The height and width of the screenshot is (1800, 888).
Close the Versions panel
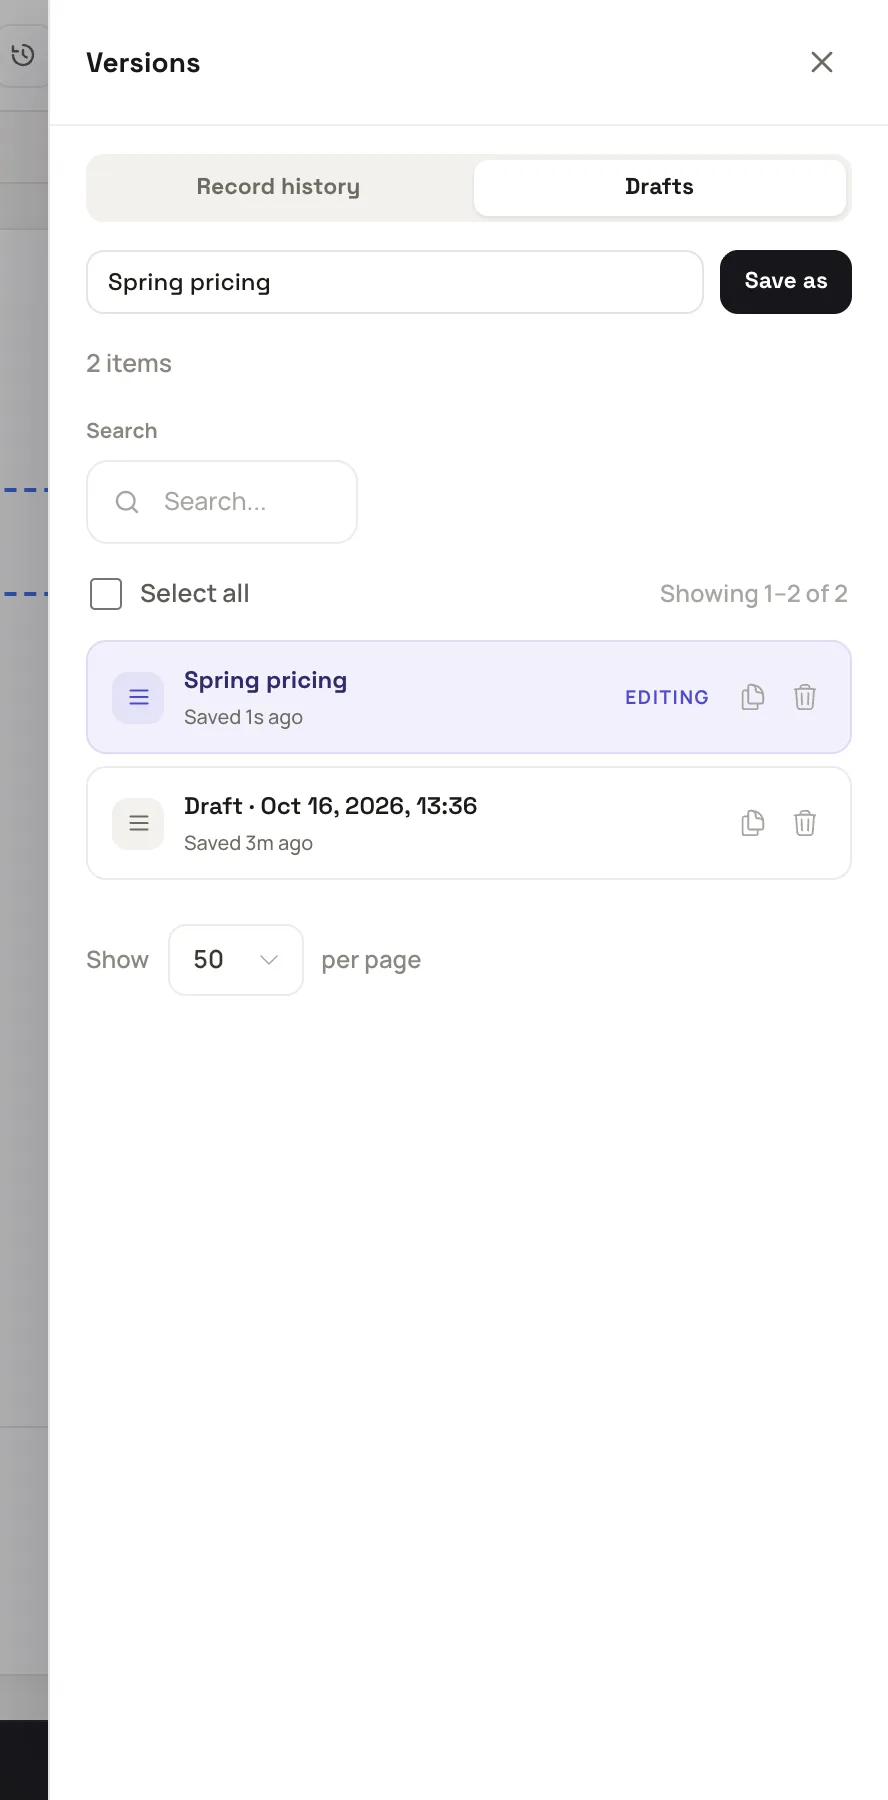coord(822,62)
